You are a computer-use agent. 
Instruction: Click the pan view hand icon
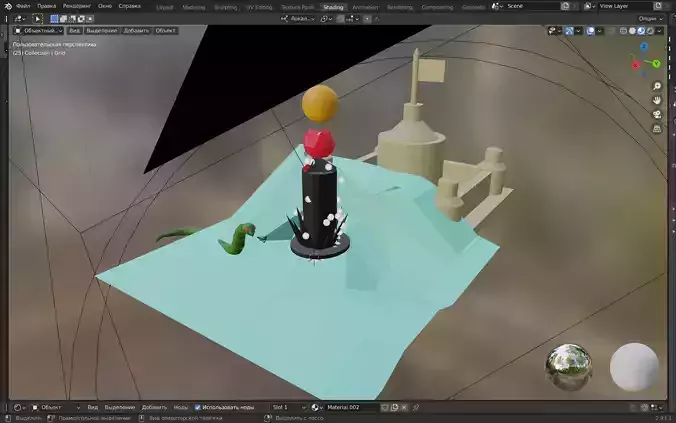pos(657,100)
